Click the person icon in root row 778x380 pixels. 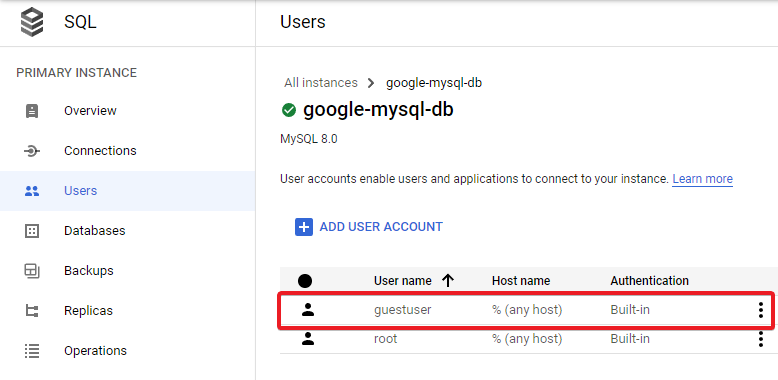(308, 339)
